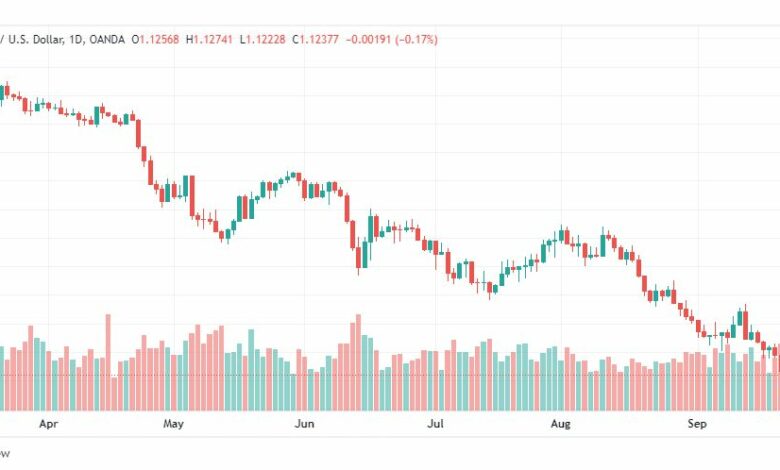Select the tallest red volume bar in mid-June

click(358, 362)
